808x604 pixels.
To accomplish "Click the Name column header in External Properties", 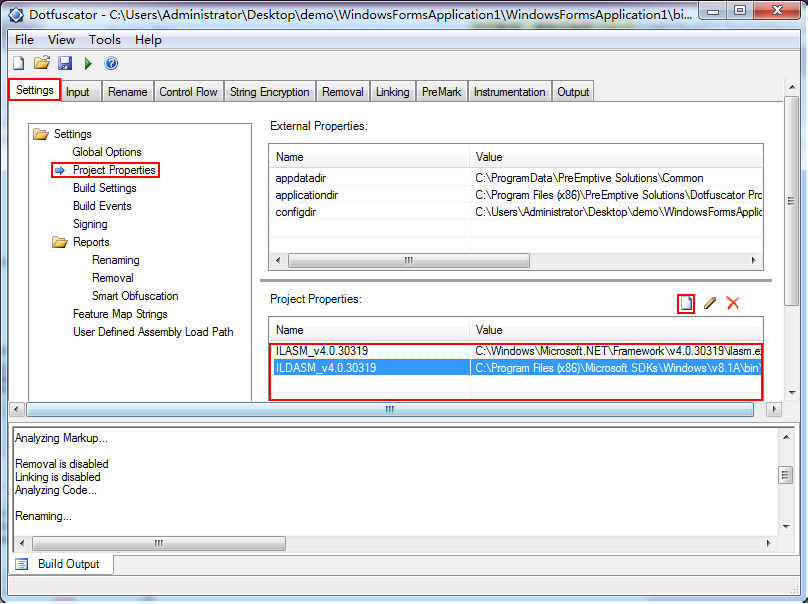I will tap(369, 157).
